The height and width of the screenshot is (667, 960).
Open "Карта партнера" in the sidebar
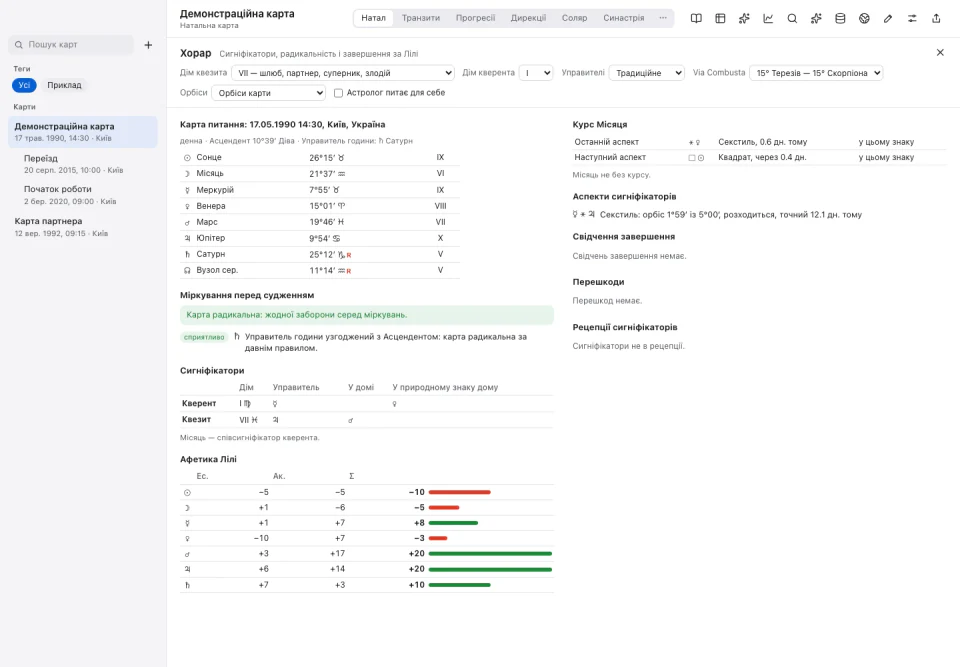point(83,227)
